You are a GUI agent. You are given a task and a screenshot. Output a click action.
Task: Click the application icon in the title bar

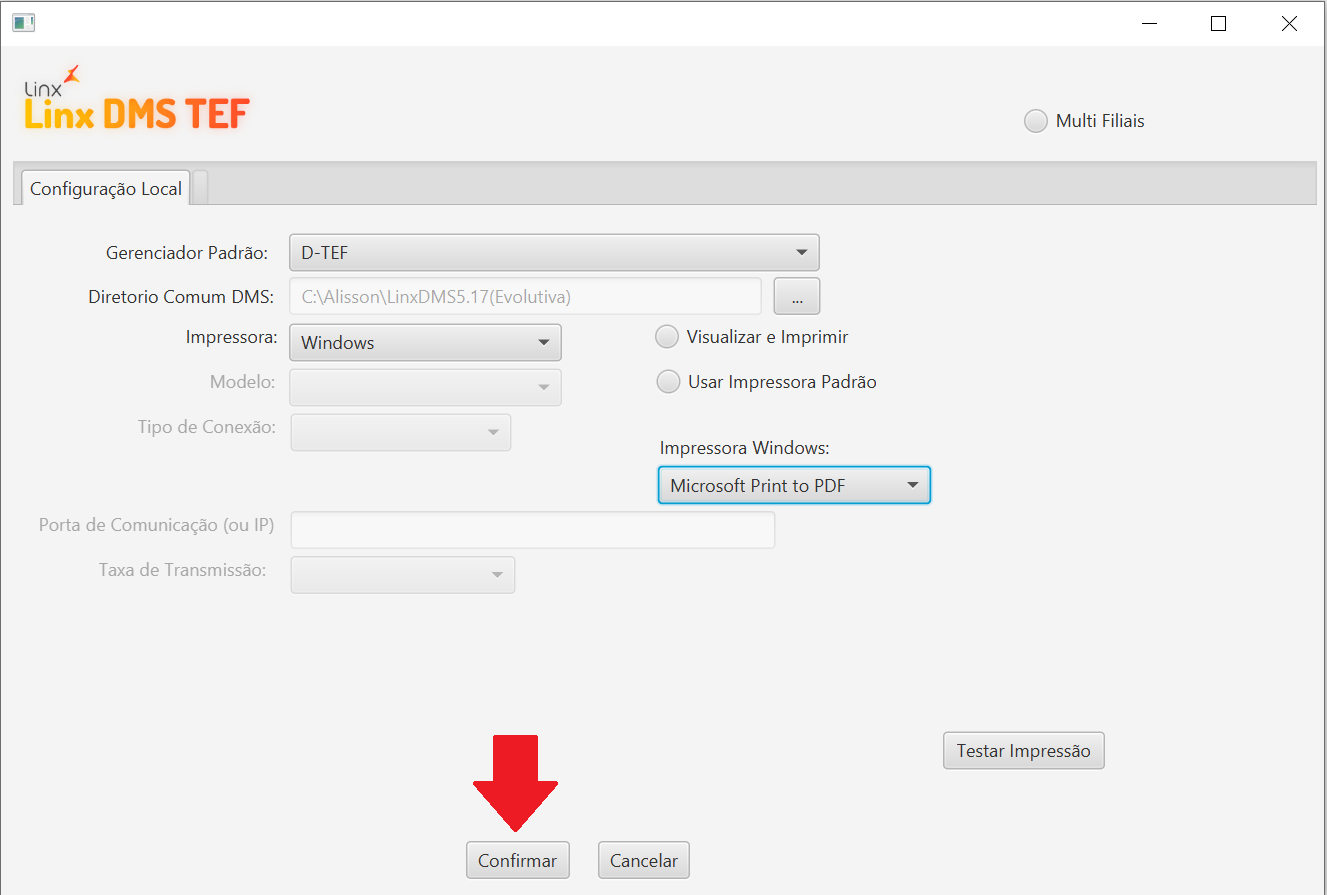click(x=23, y=23)
